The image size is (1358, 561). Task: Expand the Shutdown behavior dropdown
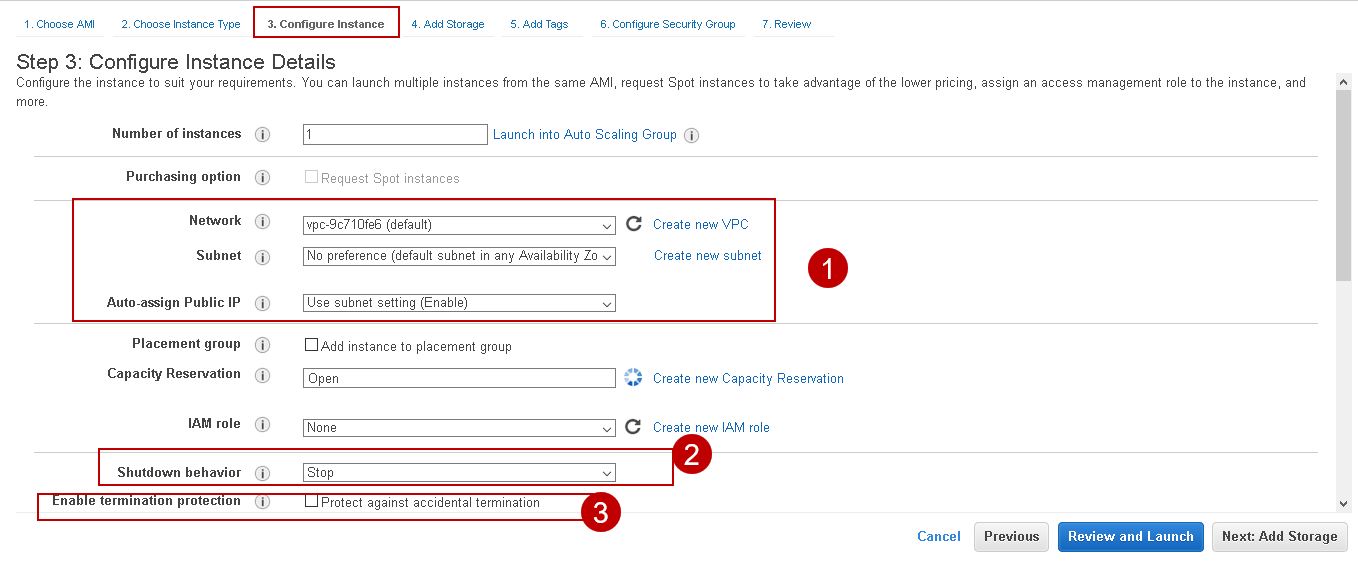[459, 473]
